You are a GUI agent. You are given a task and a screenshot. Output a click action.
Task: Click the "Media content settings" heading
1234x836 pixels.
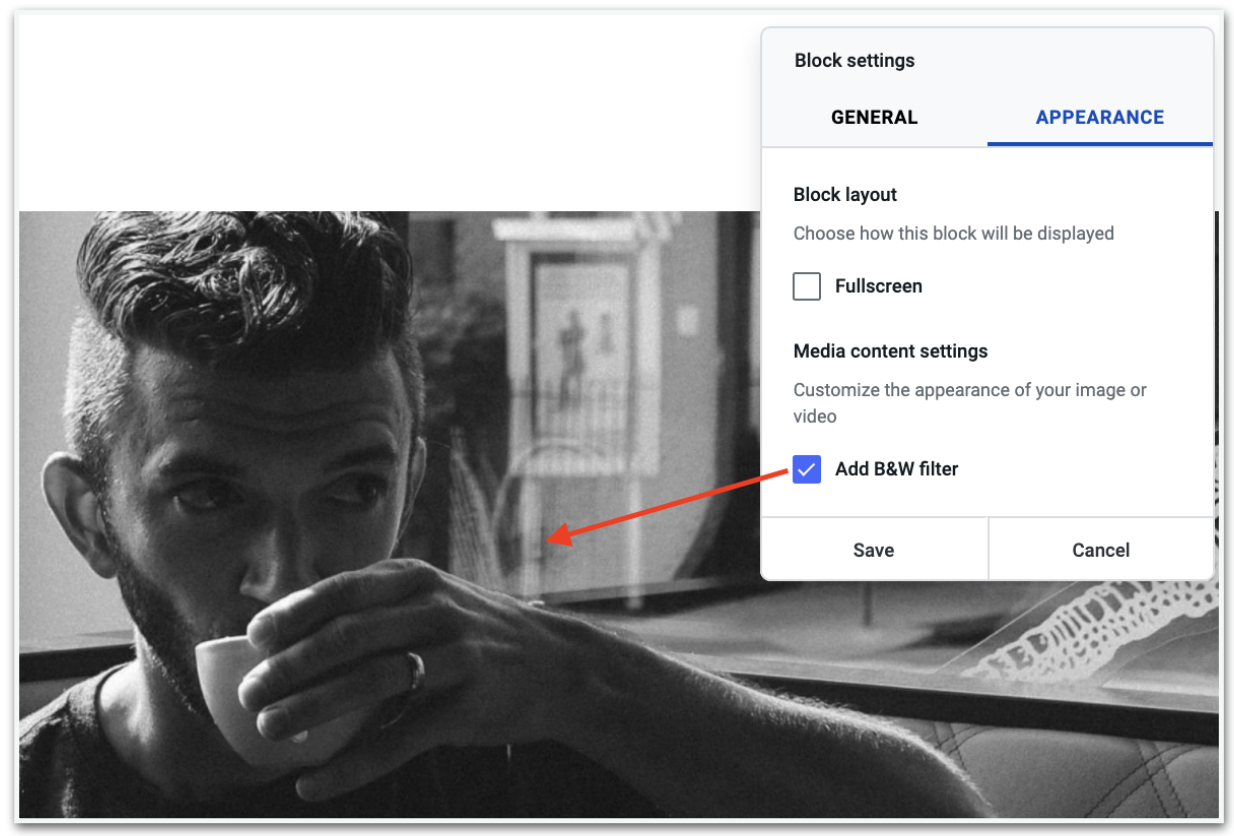point(890,351)
